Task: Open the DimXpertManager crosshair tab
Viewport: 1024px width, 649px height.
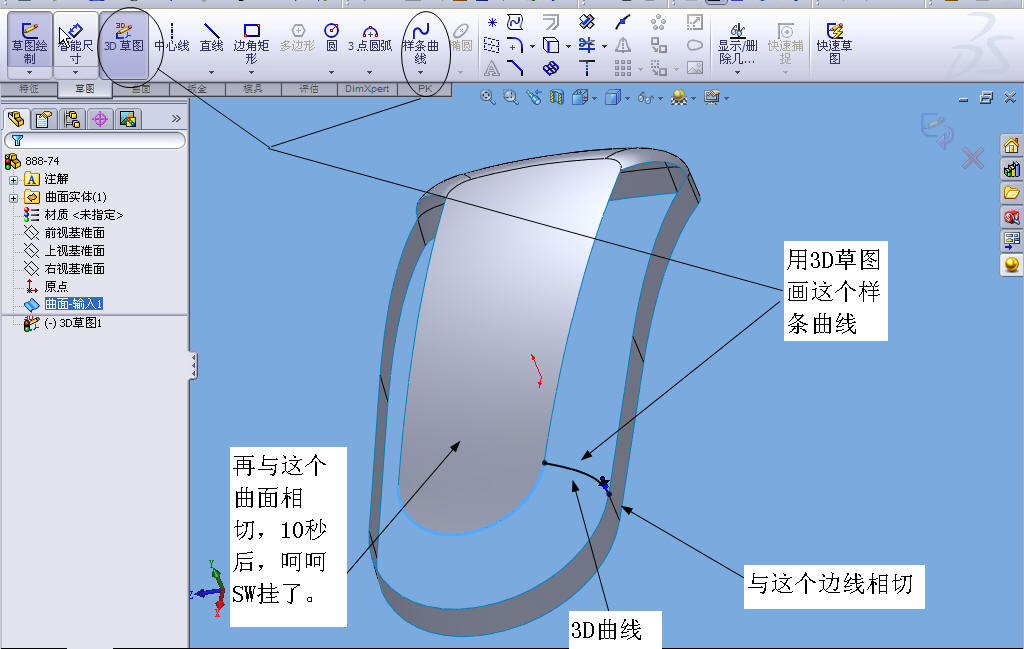Action: [x=100, y=119]
